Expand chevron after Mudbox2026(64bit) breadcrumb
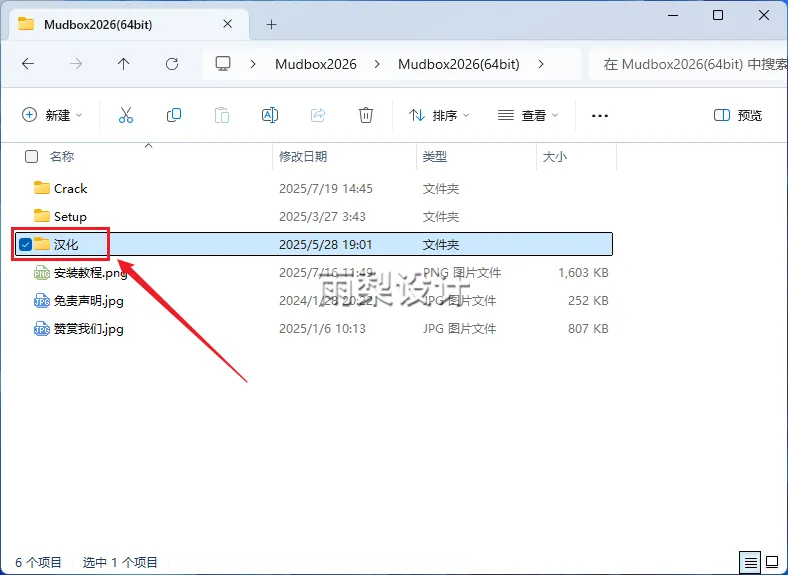 541,64
